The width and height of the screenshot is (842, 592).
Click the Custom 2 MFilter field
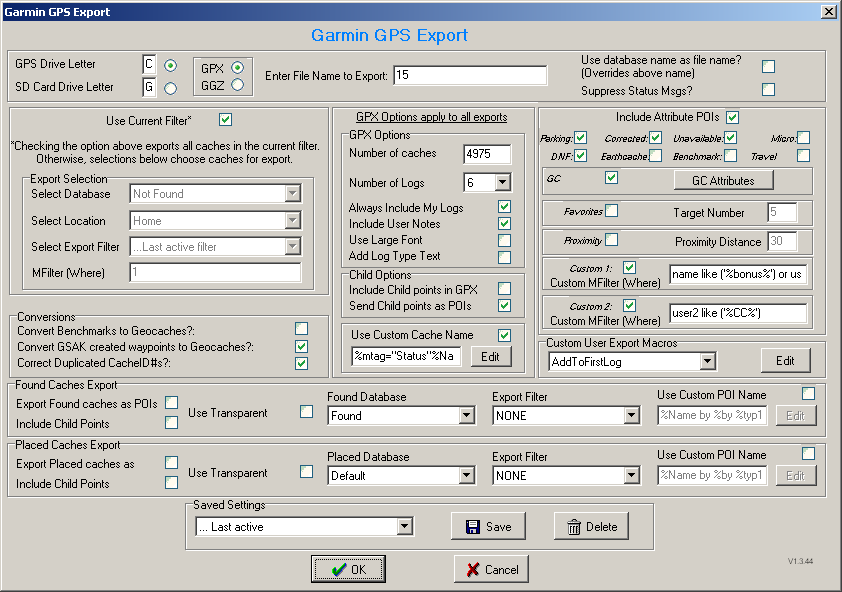click(738, 313)
